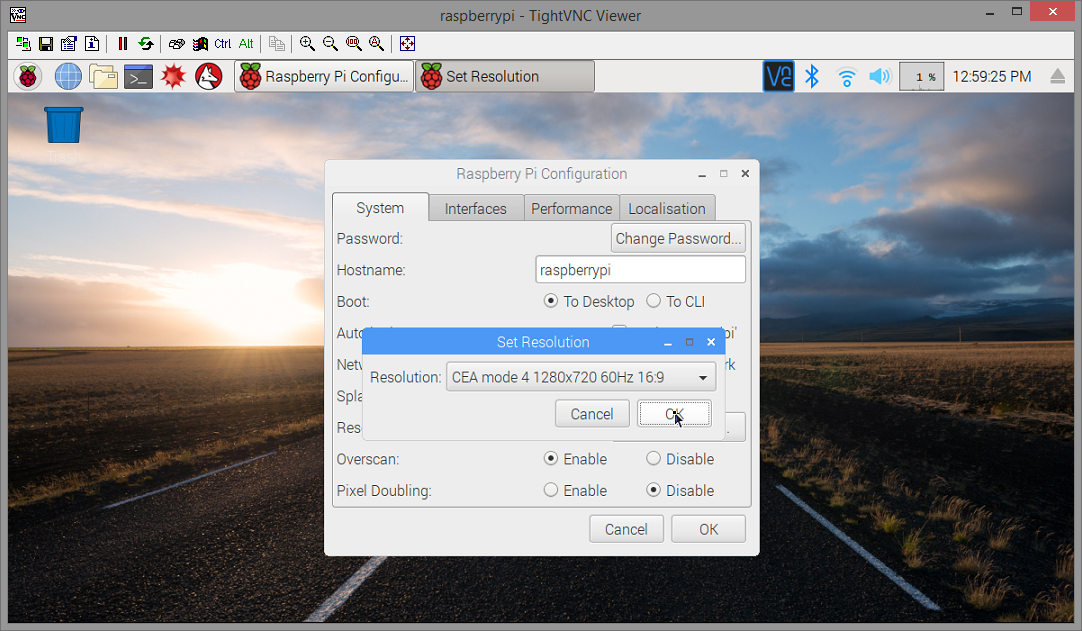The width and height of the screenshot is (1082, 631).
Task: Switch to the Localisation tab
Action: 667,208
